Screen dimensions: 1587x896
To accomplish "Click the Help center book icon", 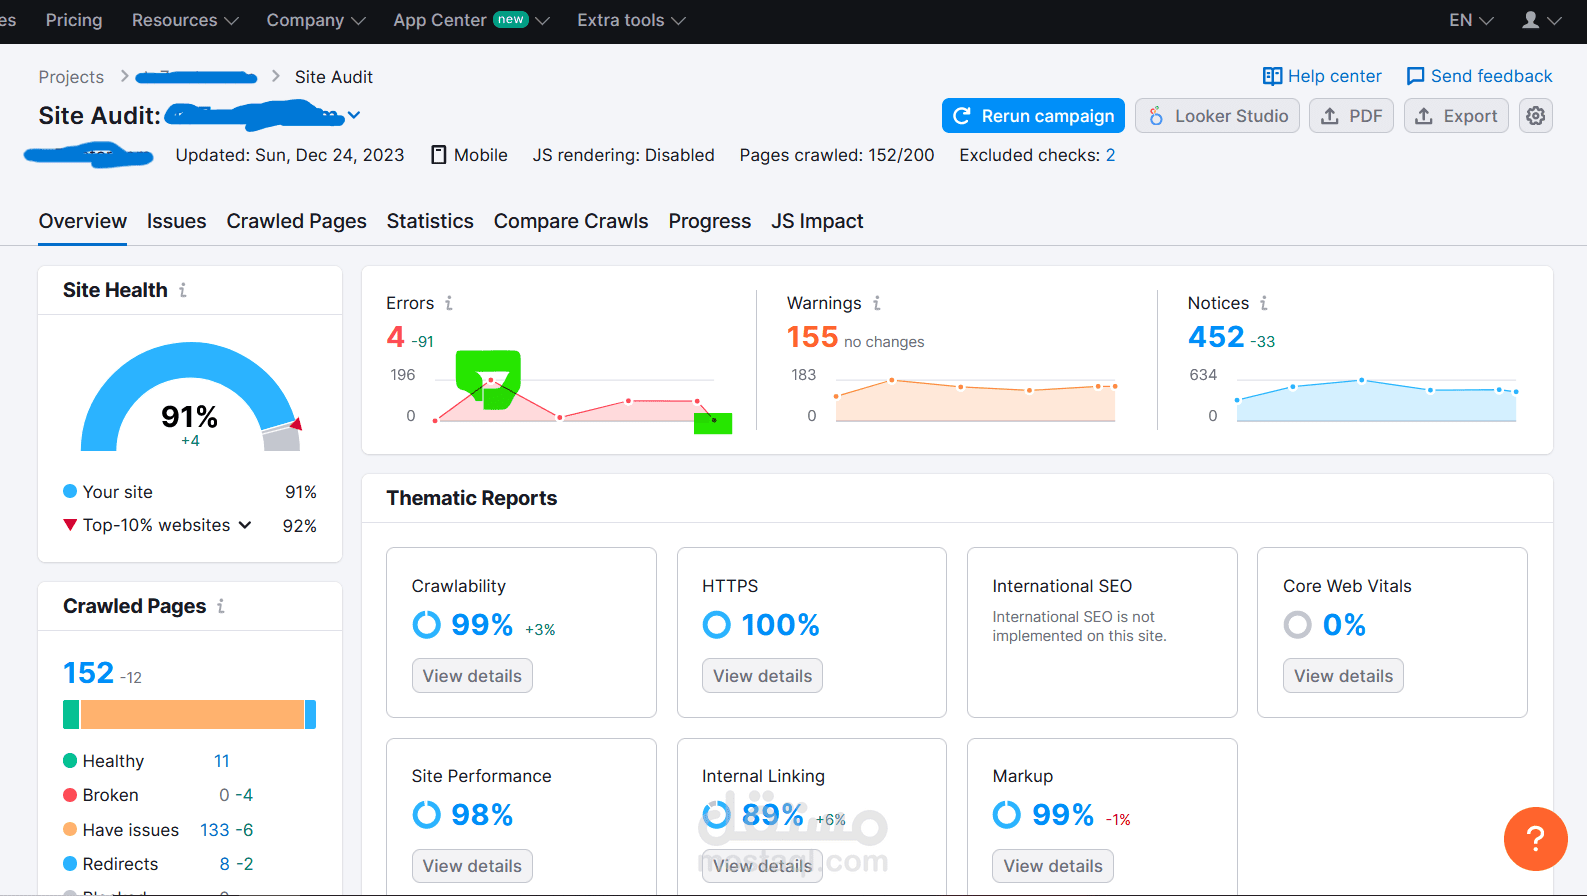I will [x=1272, y=76].
